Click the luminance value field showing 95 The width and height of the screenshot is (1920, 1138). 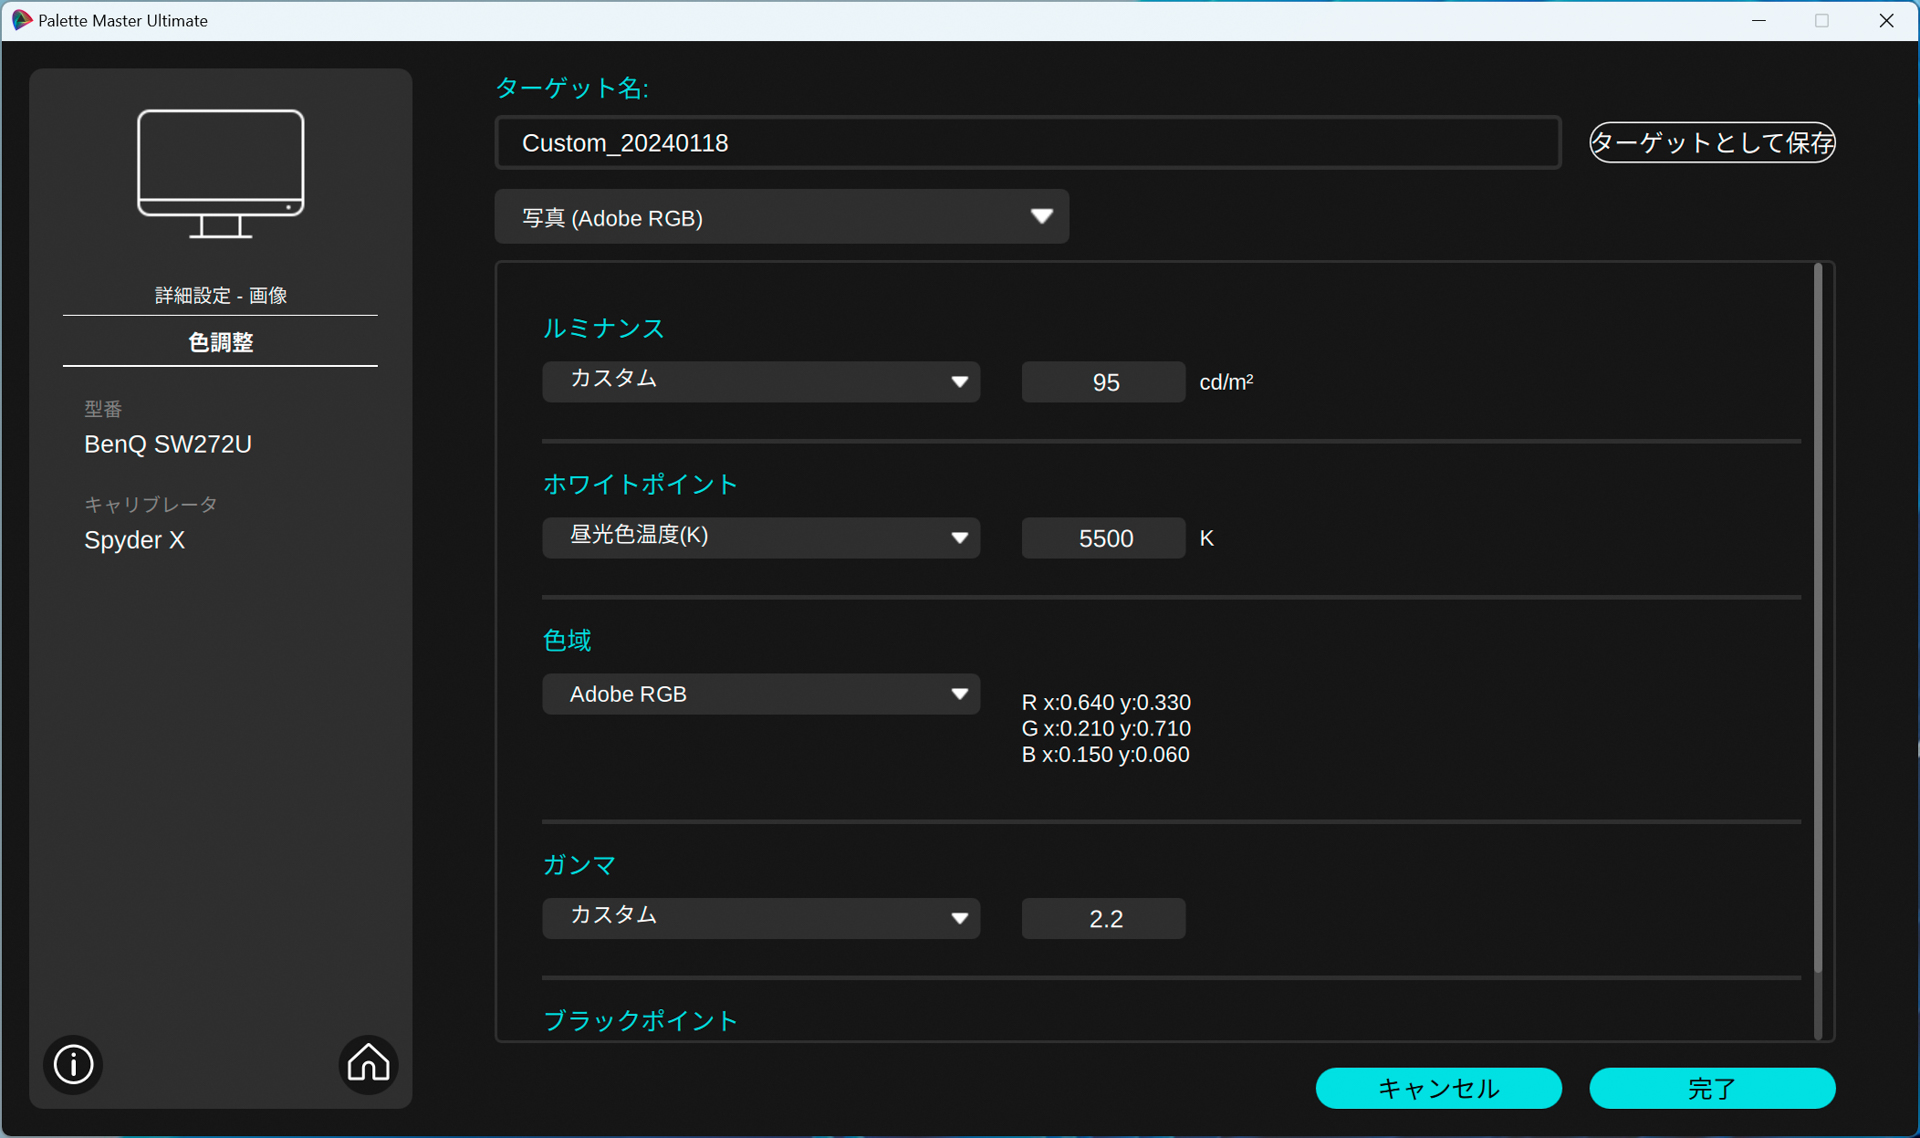click(1103, 381)
